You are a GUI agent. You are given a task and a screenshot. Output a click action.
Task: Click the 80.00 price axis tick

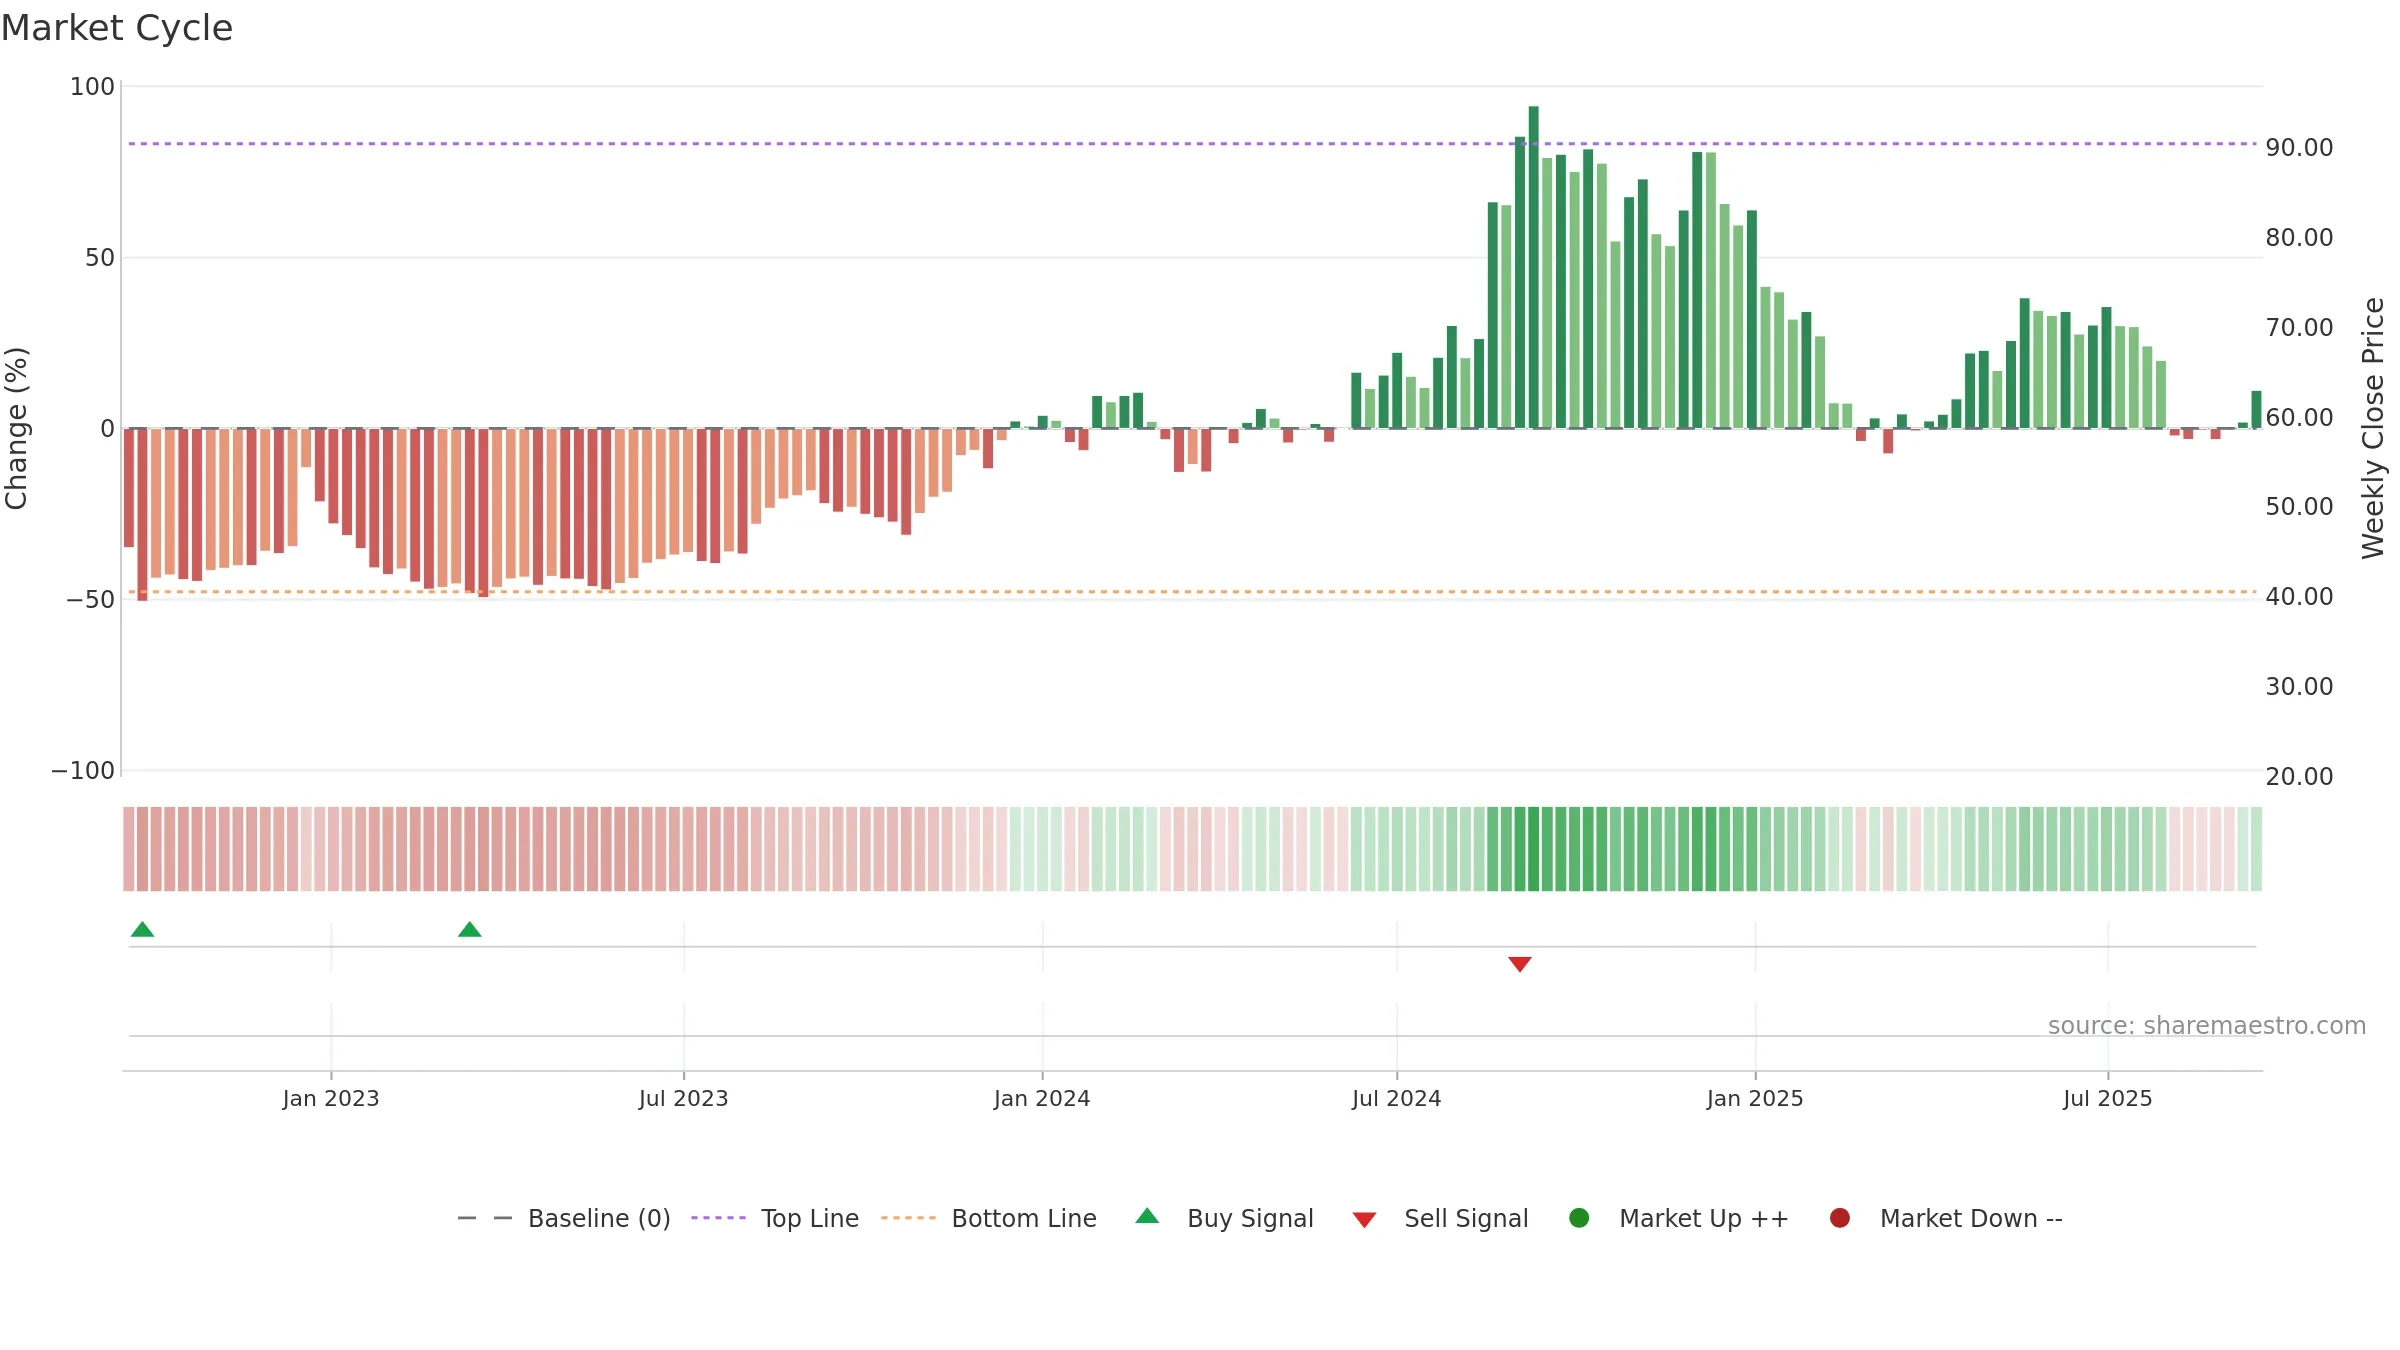(2299, 238)
